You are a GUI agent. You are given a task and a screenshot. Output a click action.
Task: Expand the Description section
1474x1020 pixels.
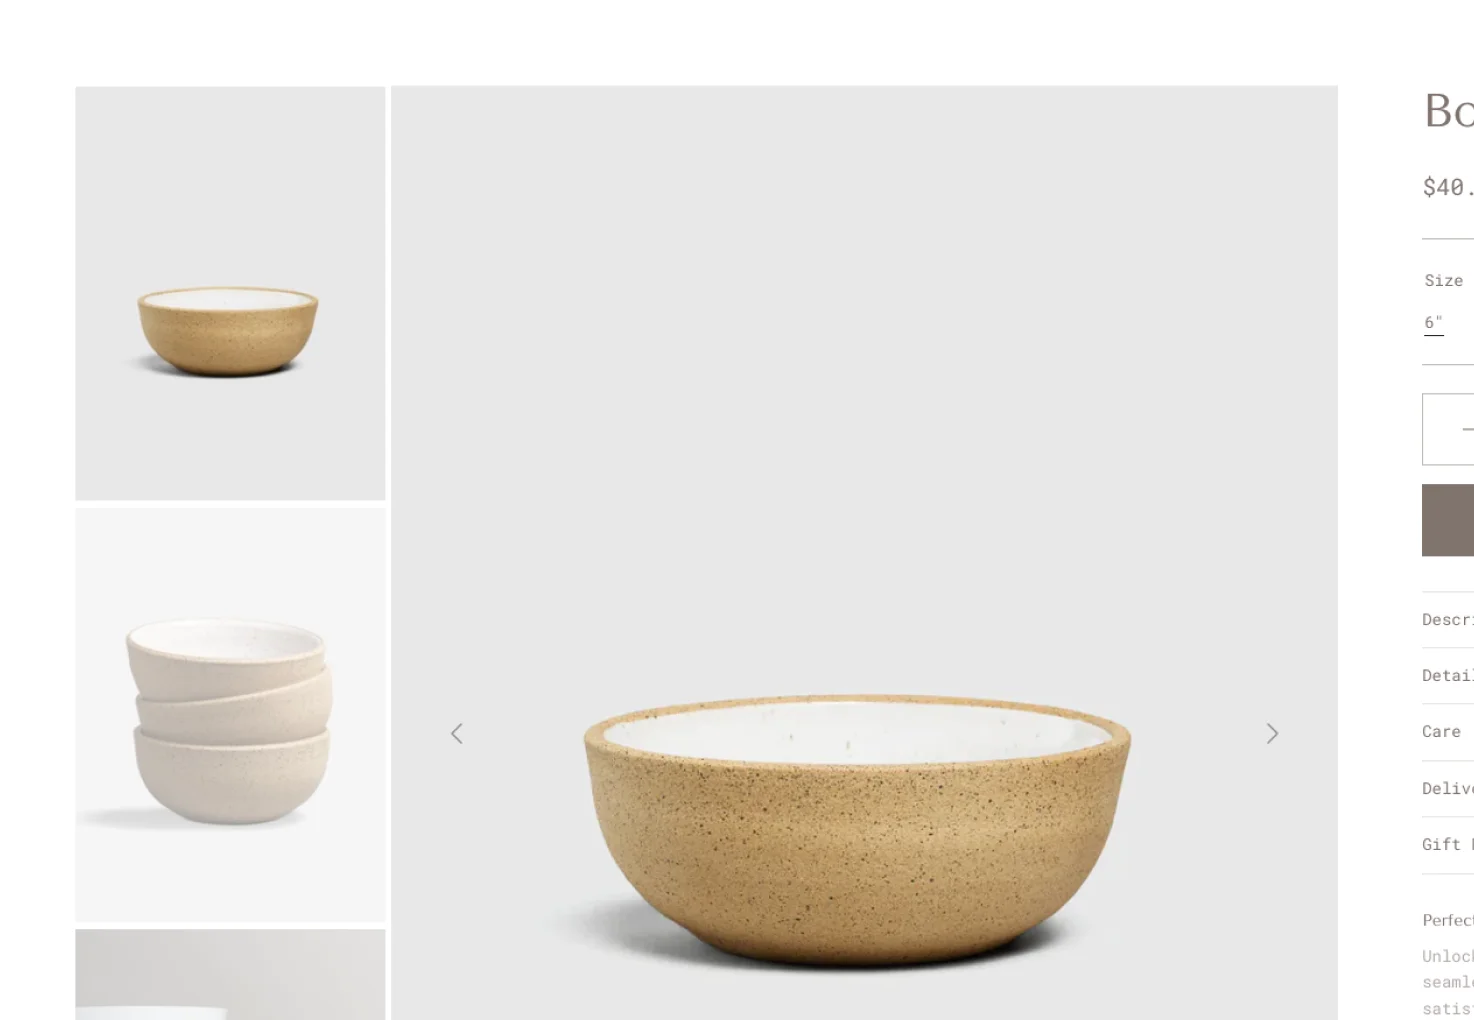1448,620
